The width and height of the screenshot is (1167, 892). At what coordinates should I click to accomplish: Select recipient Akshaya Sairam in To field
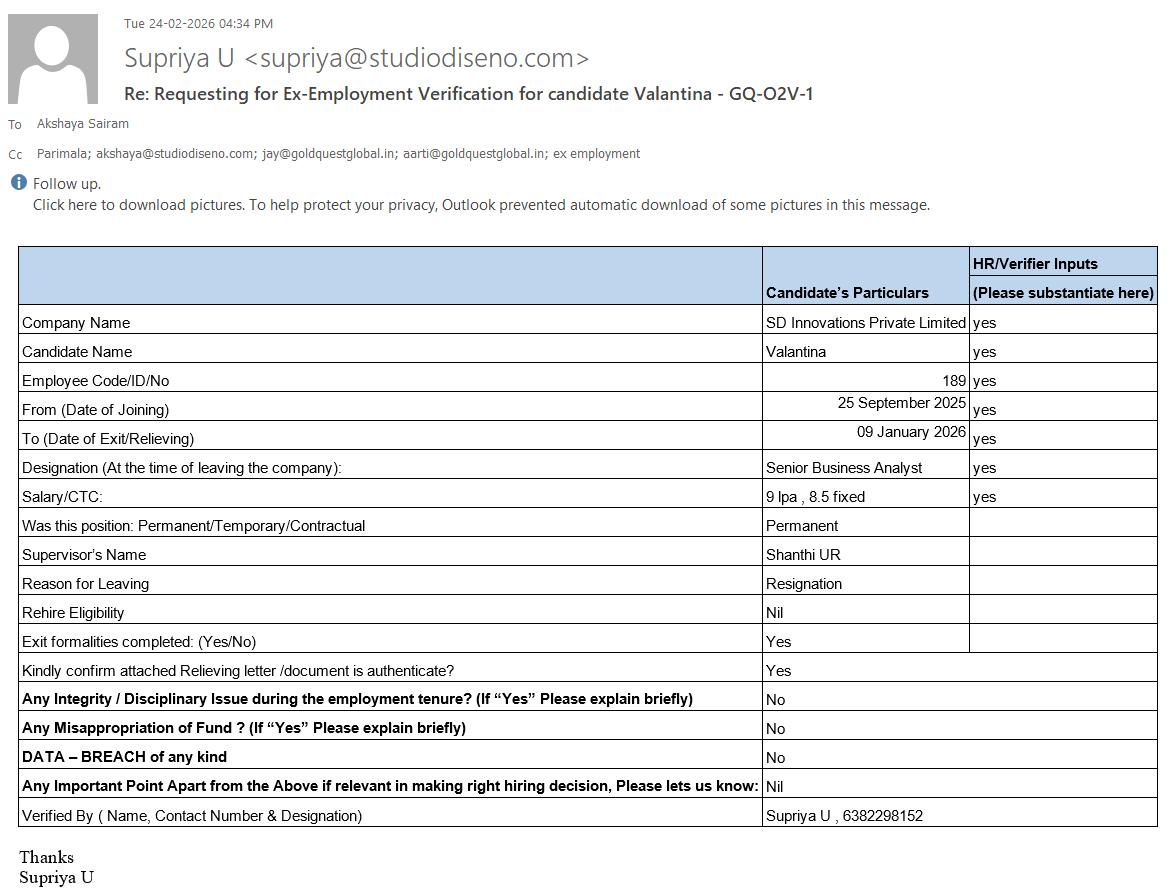tap(83, 124)
